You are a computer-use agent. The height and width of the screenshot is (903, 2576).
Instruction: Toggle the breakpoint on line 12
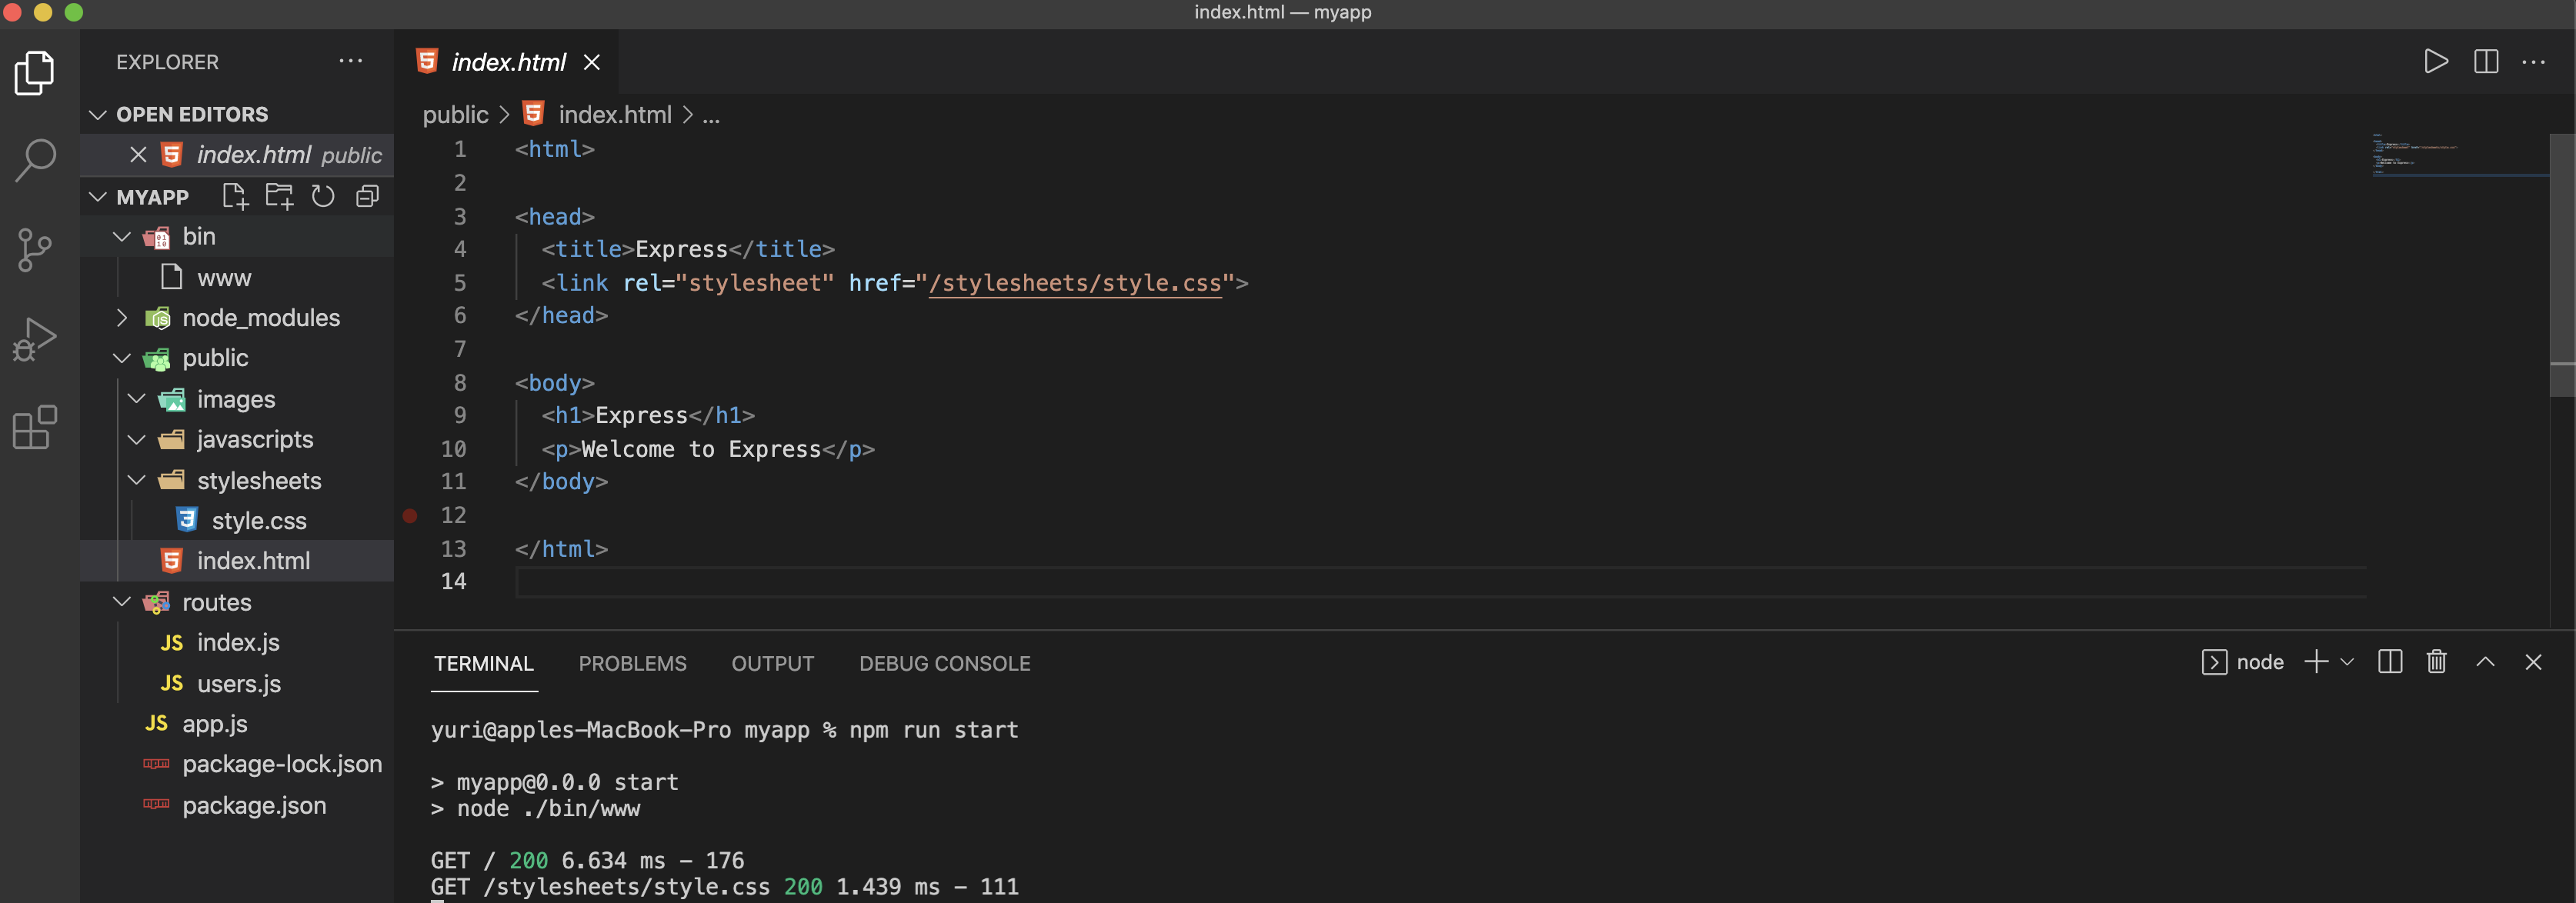(410, 516)
